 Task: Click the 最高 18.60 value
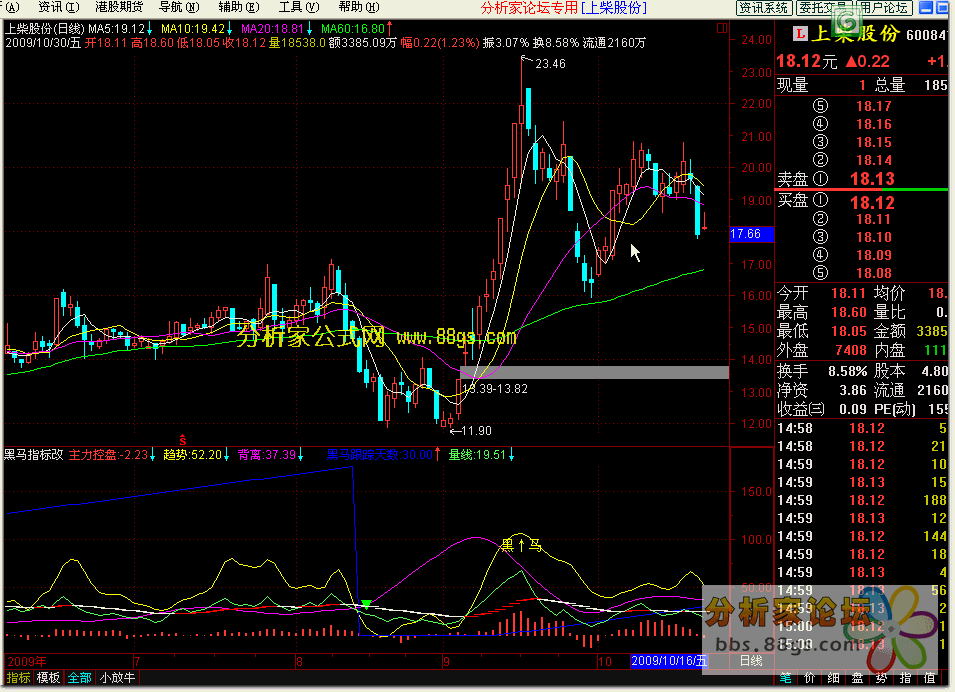tap(848, 312)
